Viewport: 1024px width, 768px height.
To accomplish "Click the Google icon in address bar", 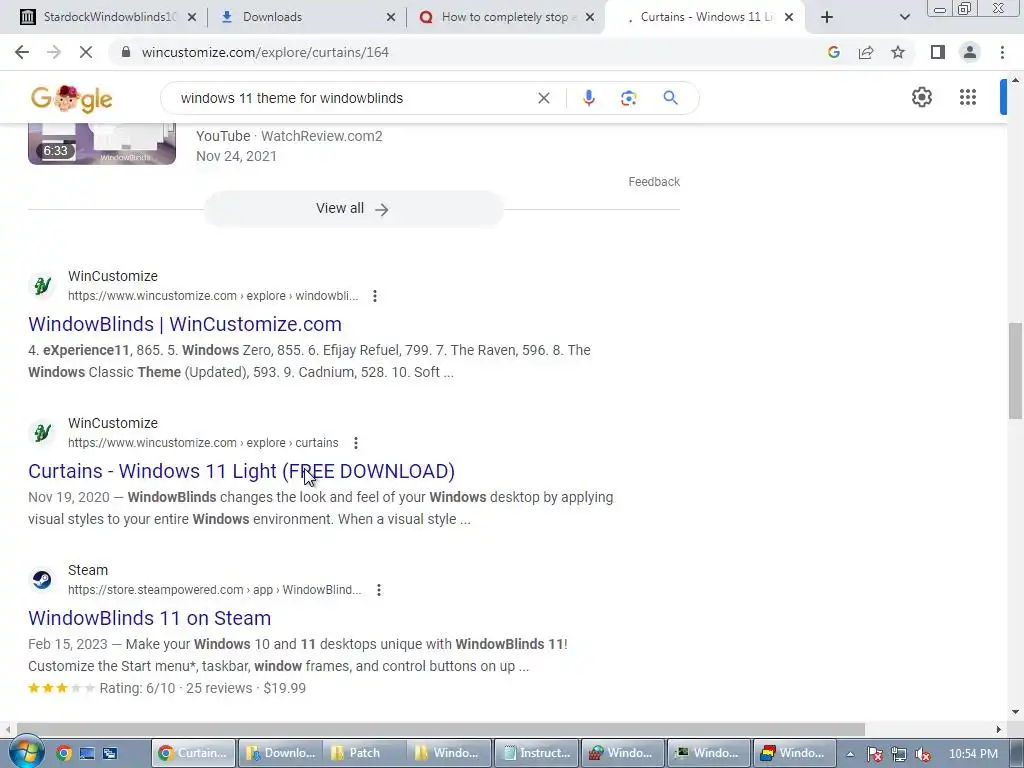I will (x=833, y=52).
